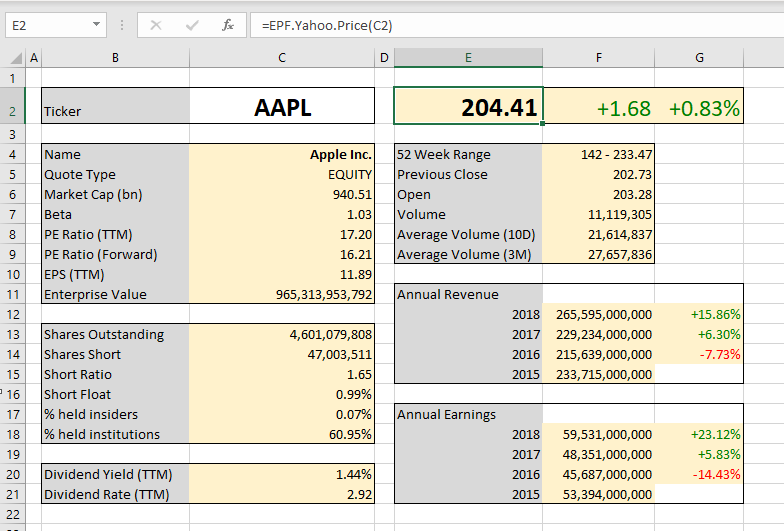Click earnings growth +23.12% cell

699,434
